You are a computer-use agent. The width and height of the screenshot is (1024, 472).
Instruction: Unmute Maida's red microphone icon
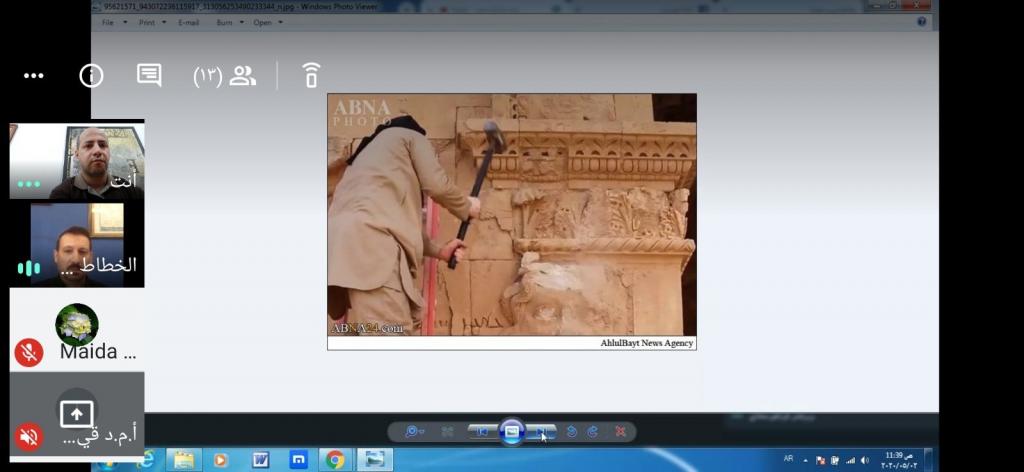point(29,352)
